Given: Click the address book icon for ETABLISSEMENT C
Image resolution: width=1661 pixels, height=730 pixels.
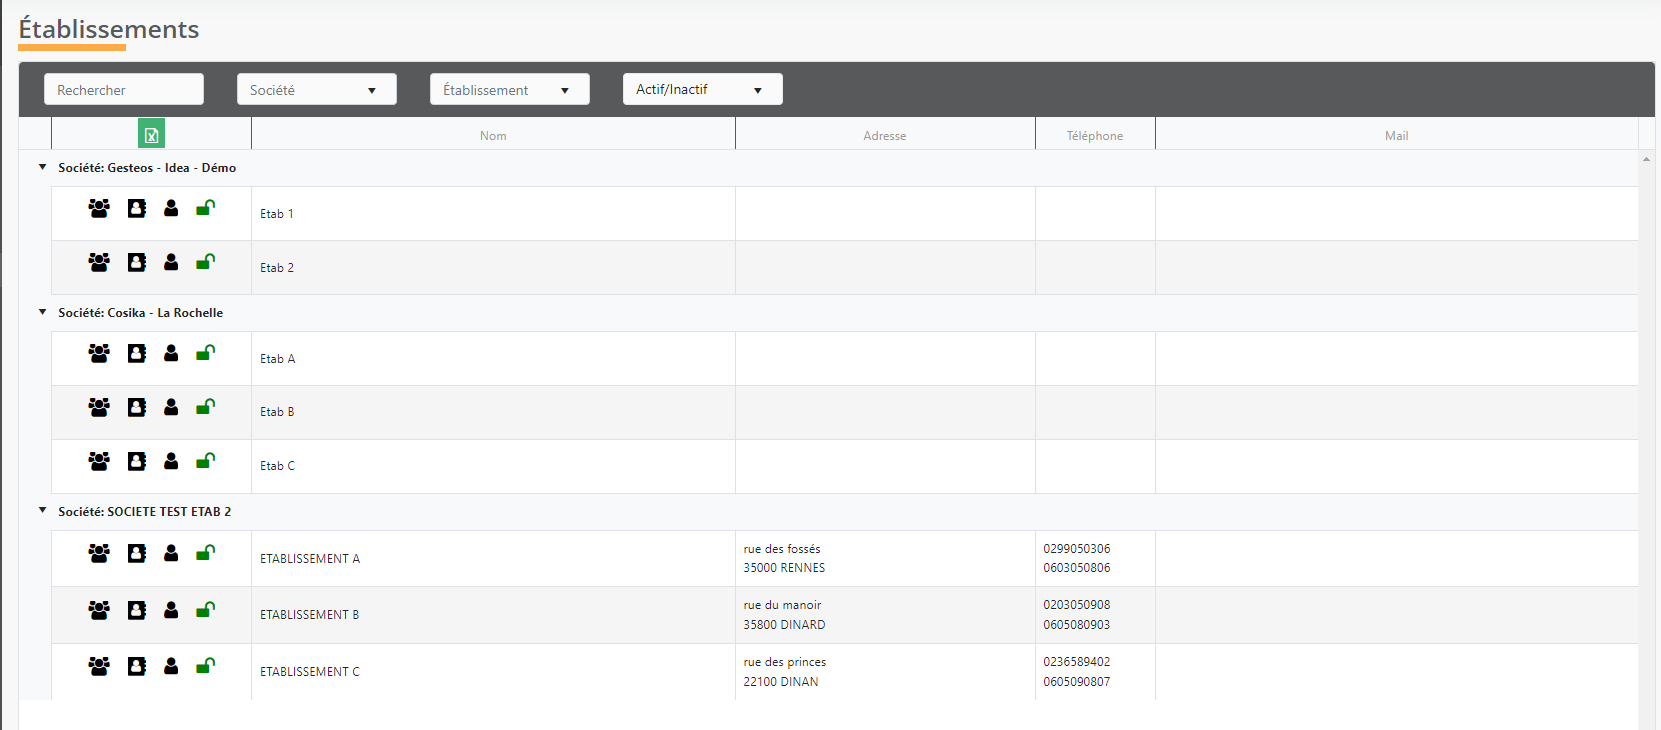Looking at the screenshot, I should click(x=137, y=667).
